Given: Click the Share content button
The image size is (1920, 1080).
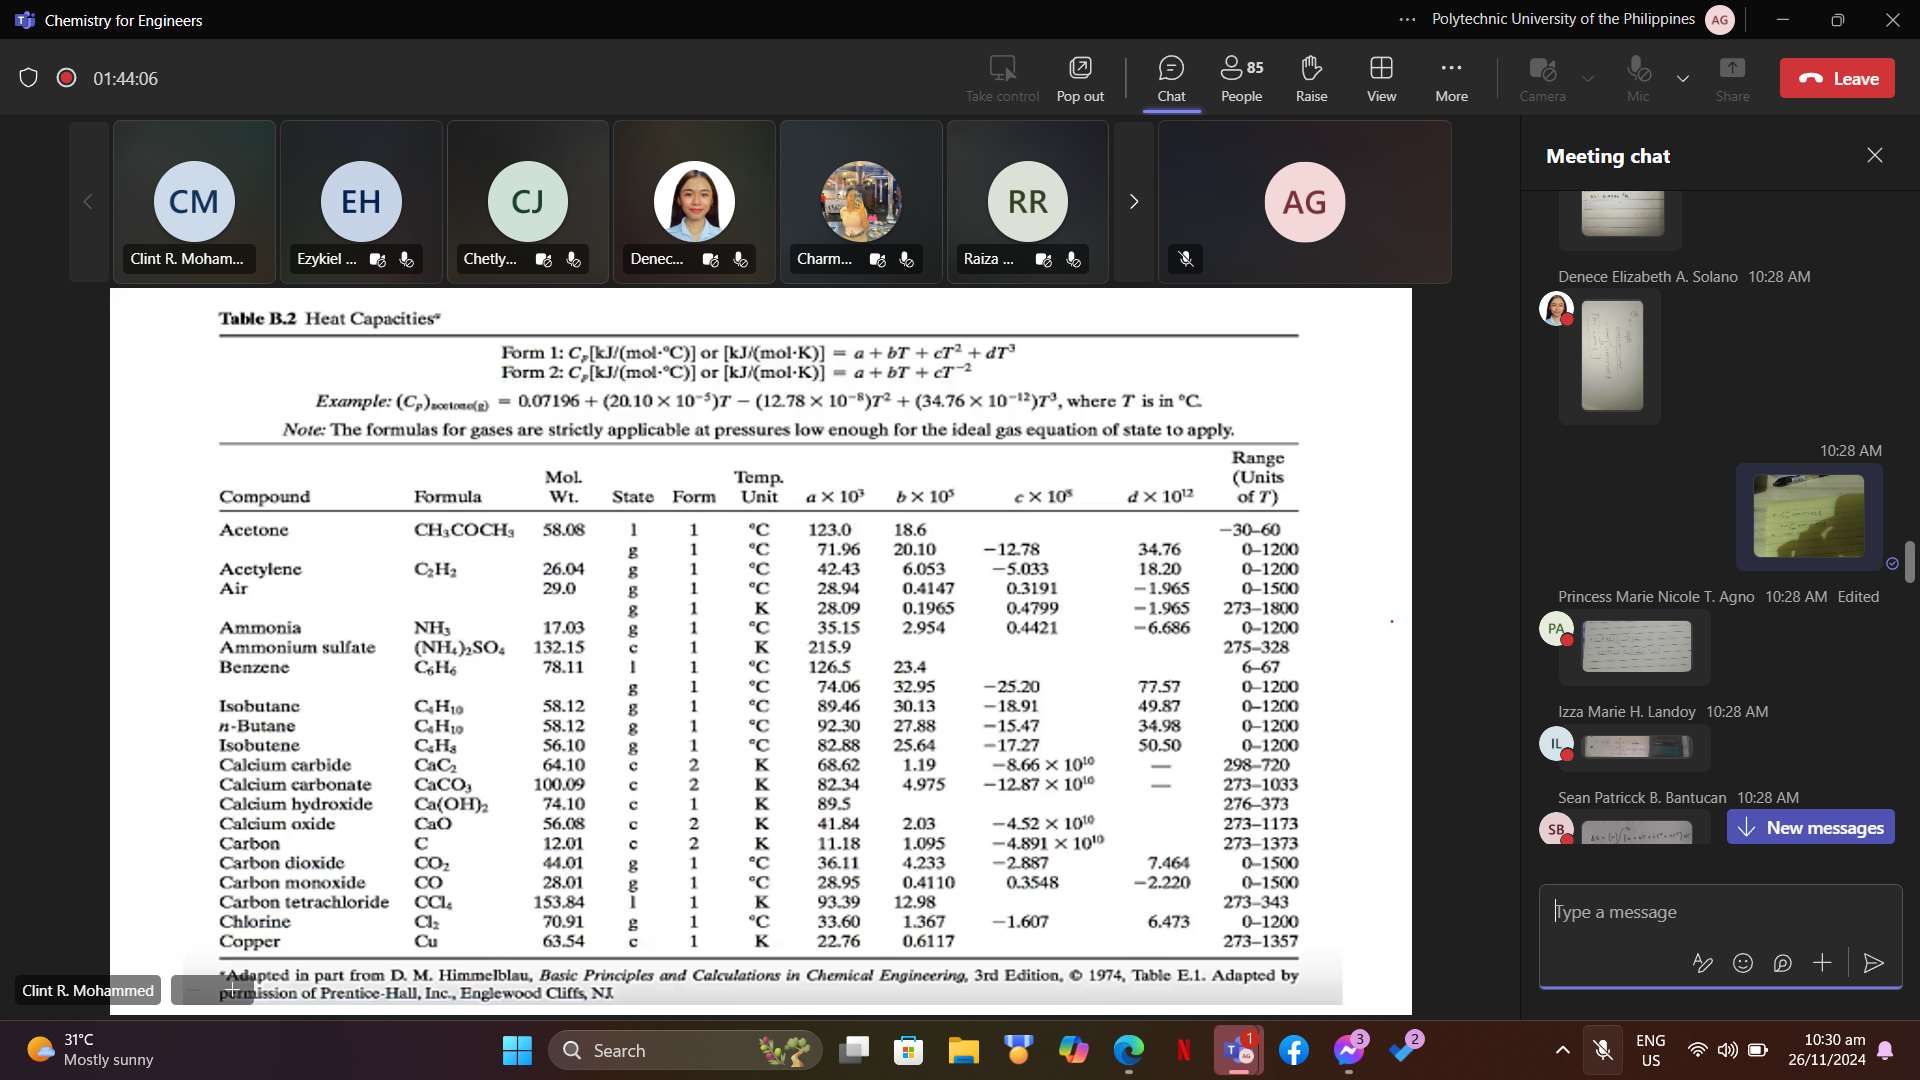Looking at the screenshot, I should point(1732,79).
